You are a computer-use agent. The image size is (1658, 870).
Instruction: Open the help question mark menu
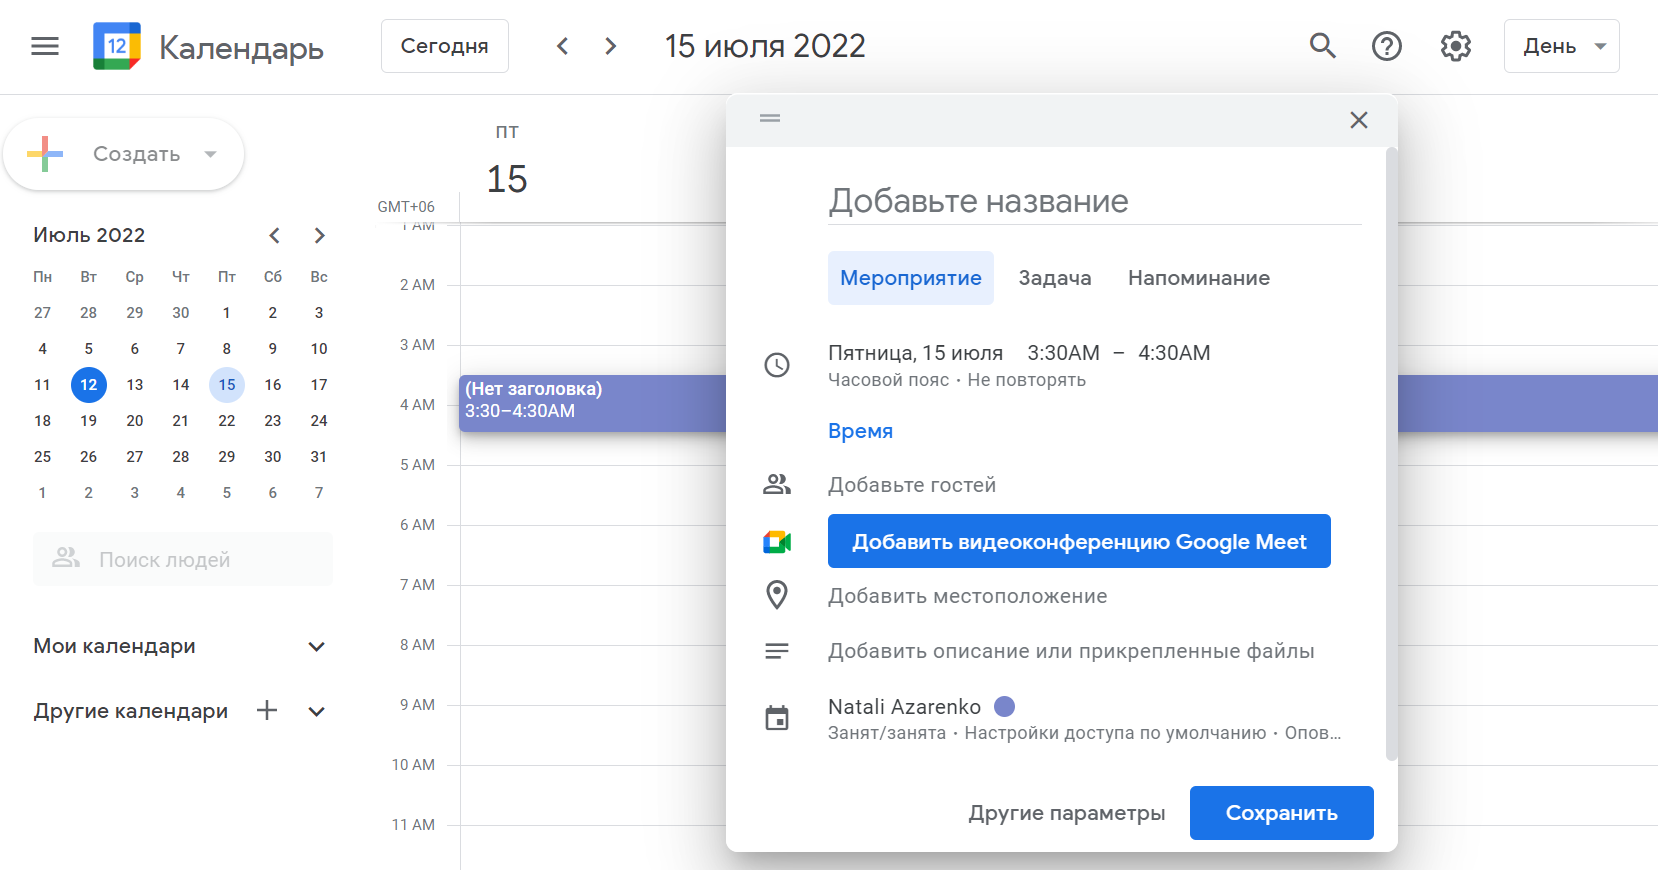click(1387, 46)
